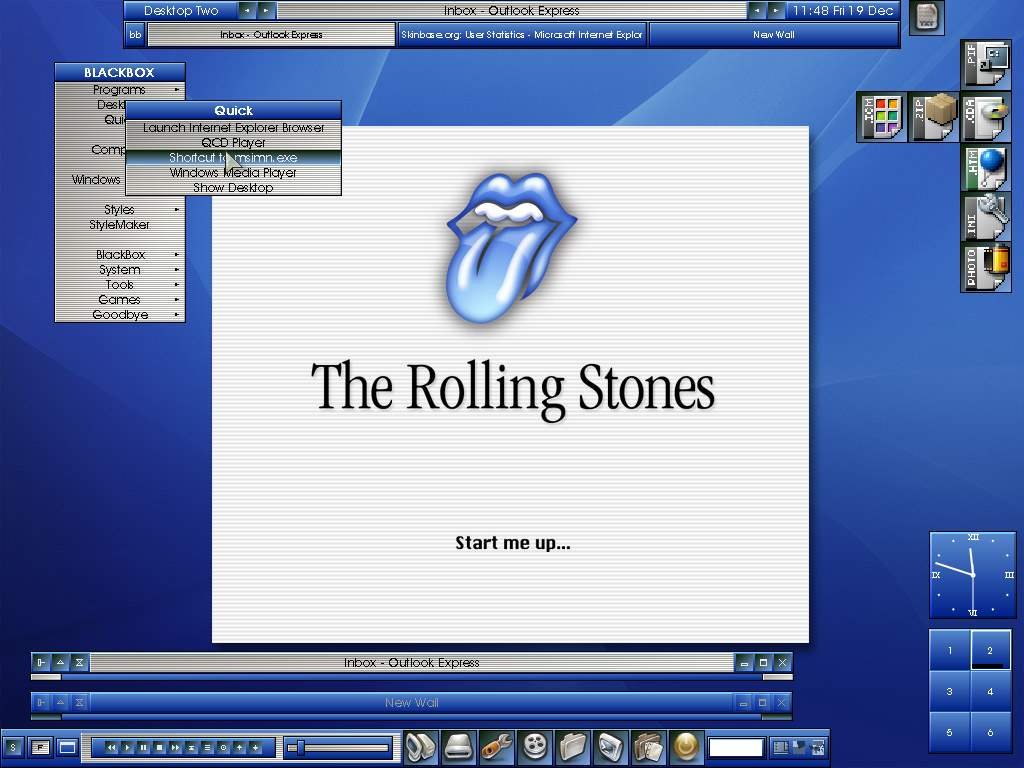Click the gold power button dock icon
This screenshot has height=768, width=1024.
[686, 746]
